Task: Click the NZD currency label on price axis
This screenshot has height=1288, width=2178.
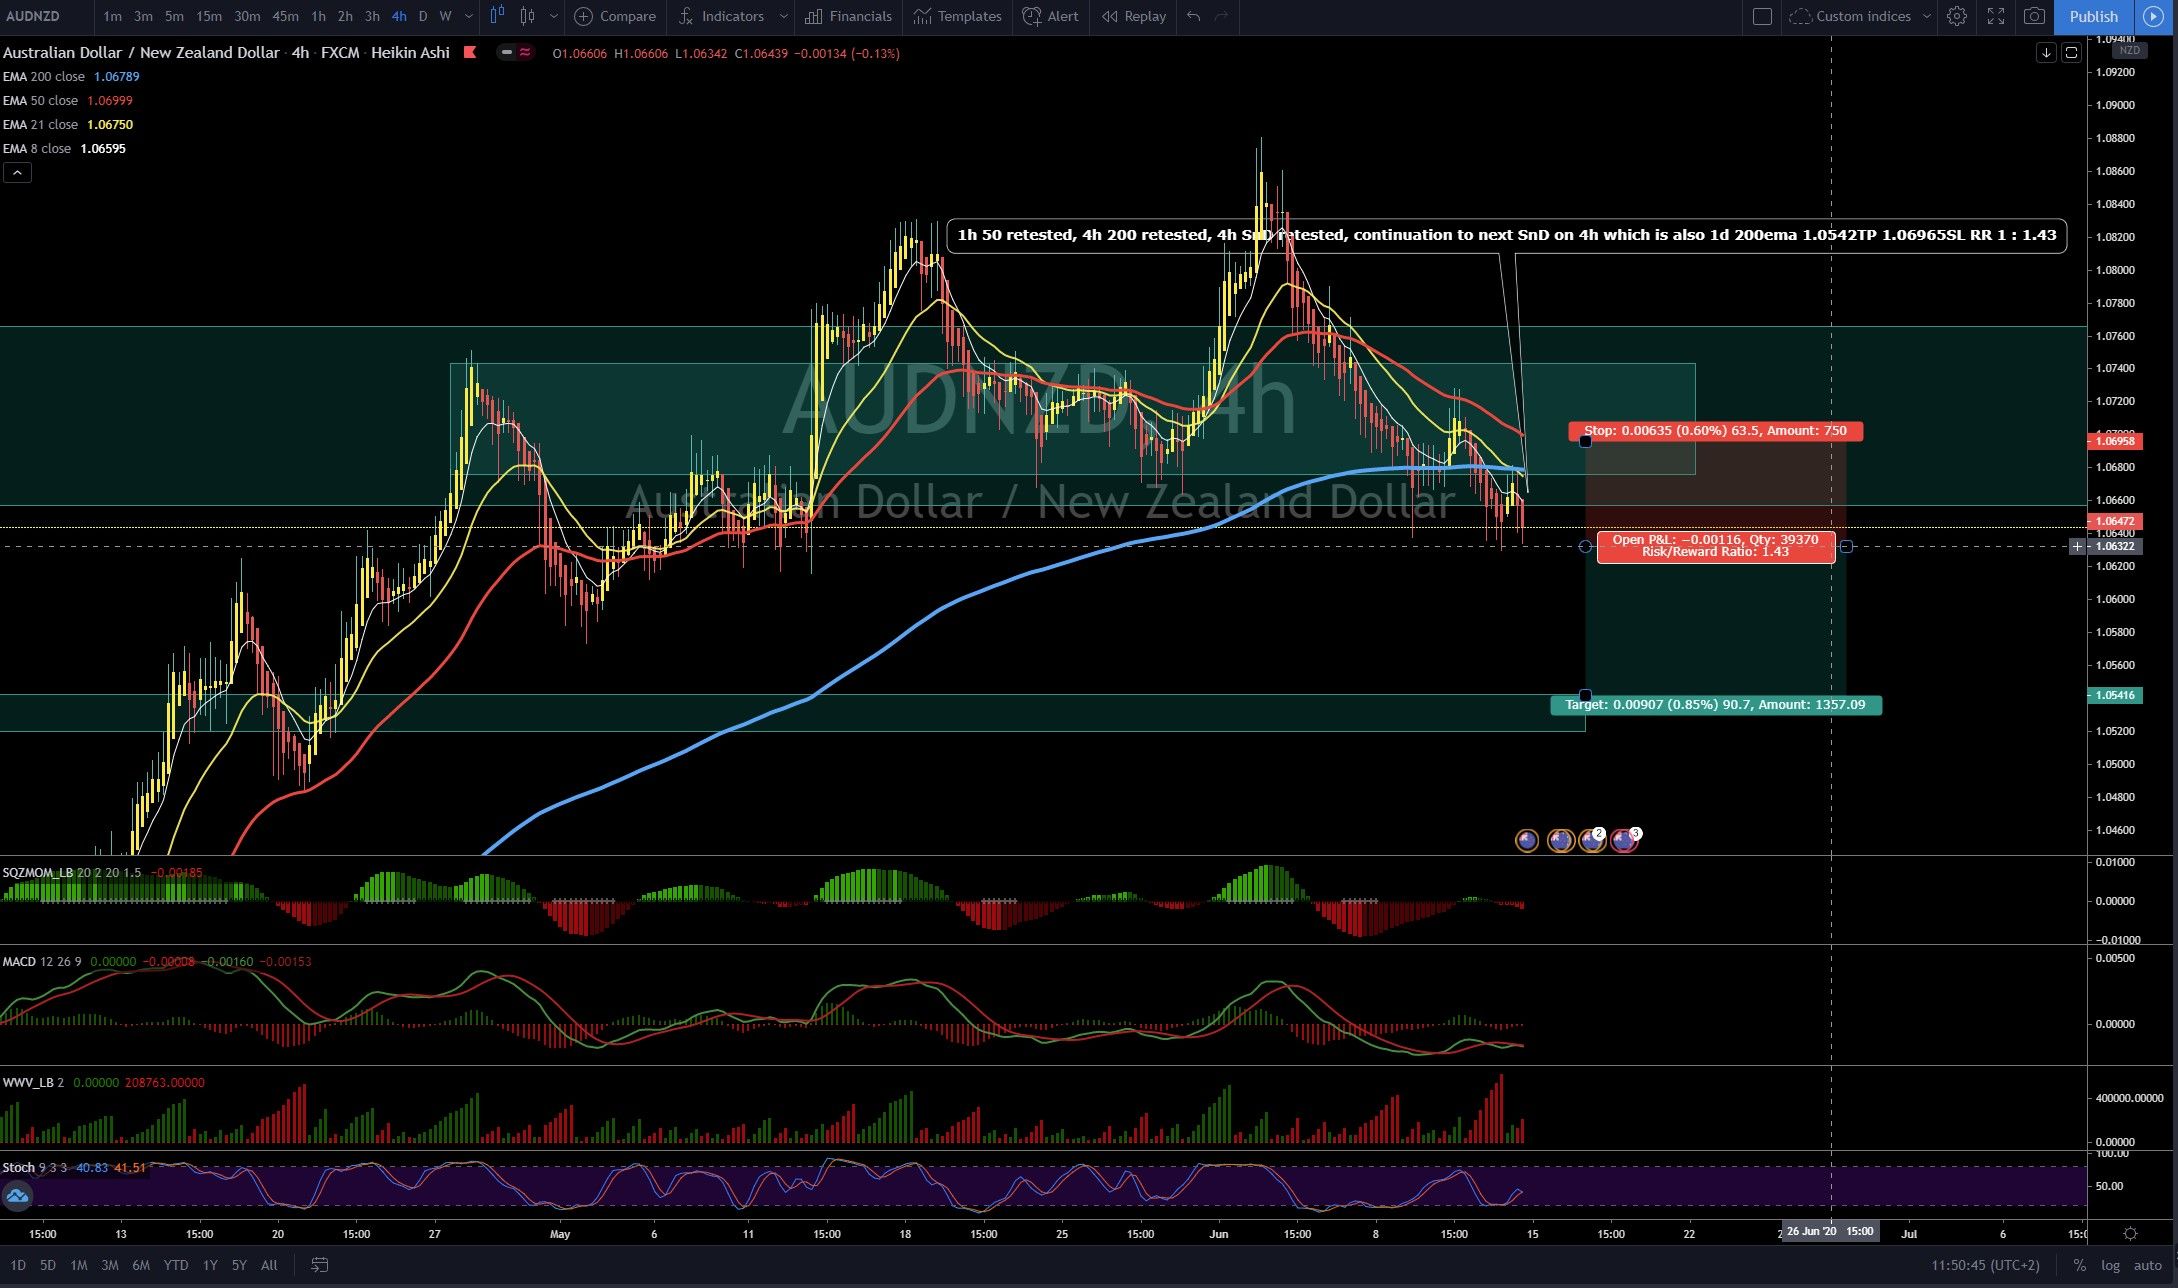Action: point(2130,50)
